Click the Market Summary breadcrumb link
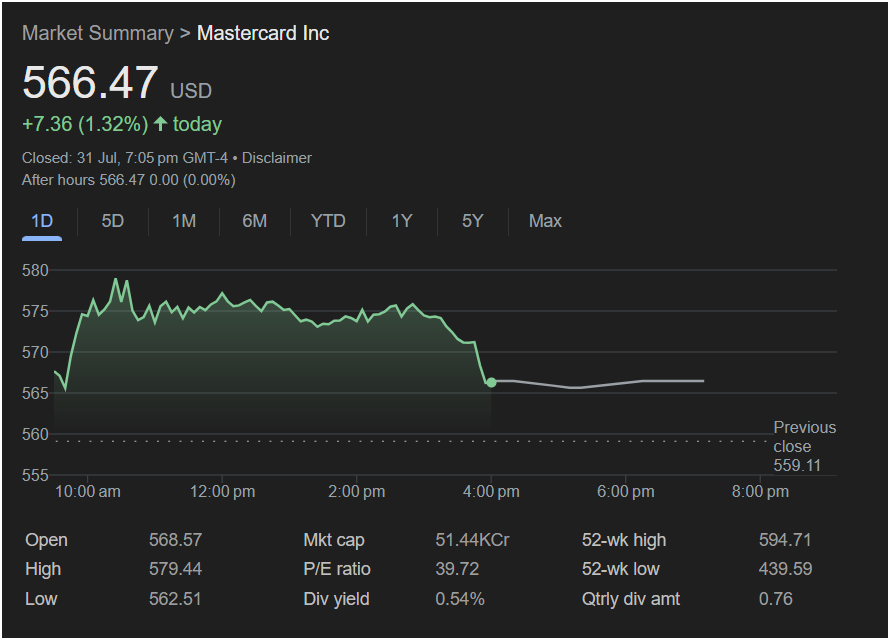The width and height of the screenshot is (890, 640). click(x=98, y=33)
